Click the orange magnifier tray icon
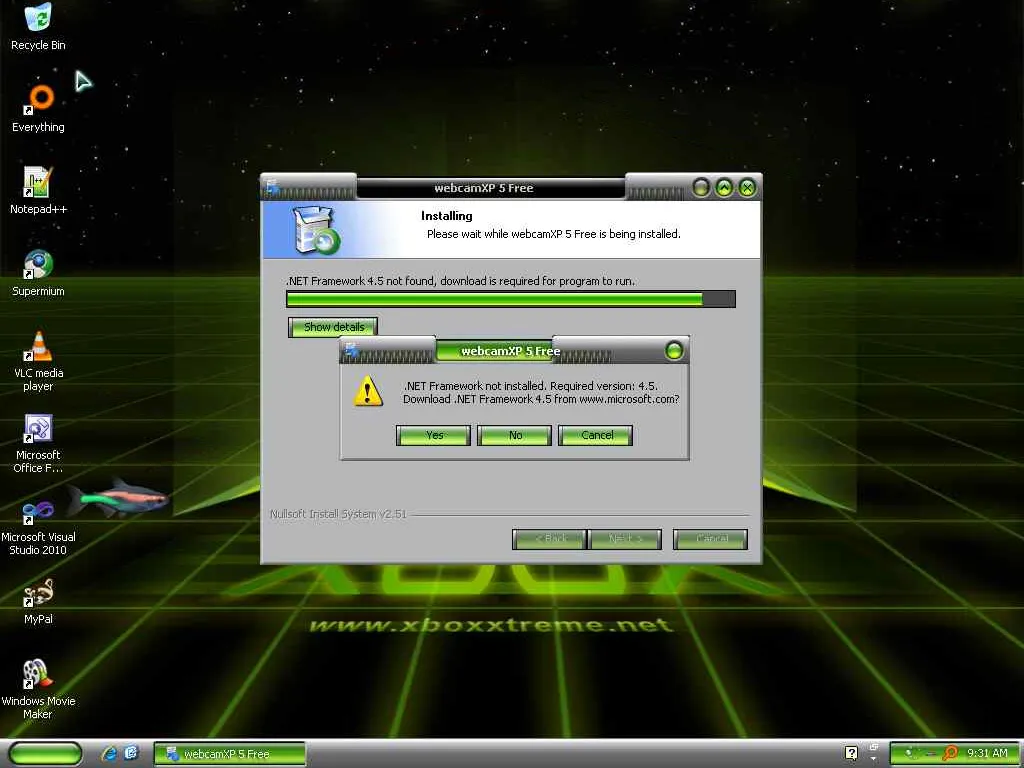The image size is (1024, 768). click(x=950, y=753)
